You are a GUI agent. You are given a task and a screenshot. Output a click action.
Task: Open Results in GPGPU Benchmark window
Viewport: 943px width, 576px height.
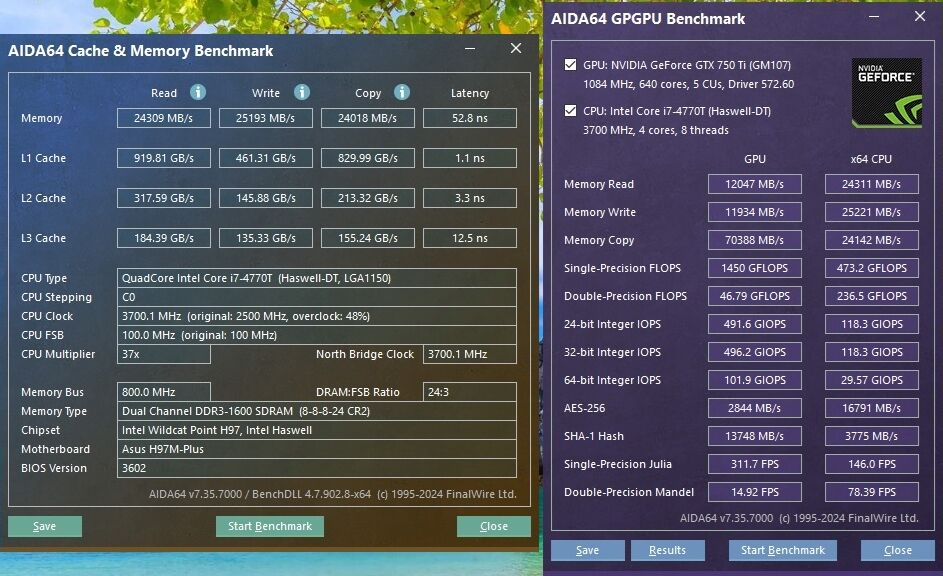pos(668,550)
